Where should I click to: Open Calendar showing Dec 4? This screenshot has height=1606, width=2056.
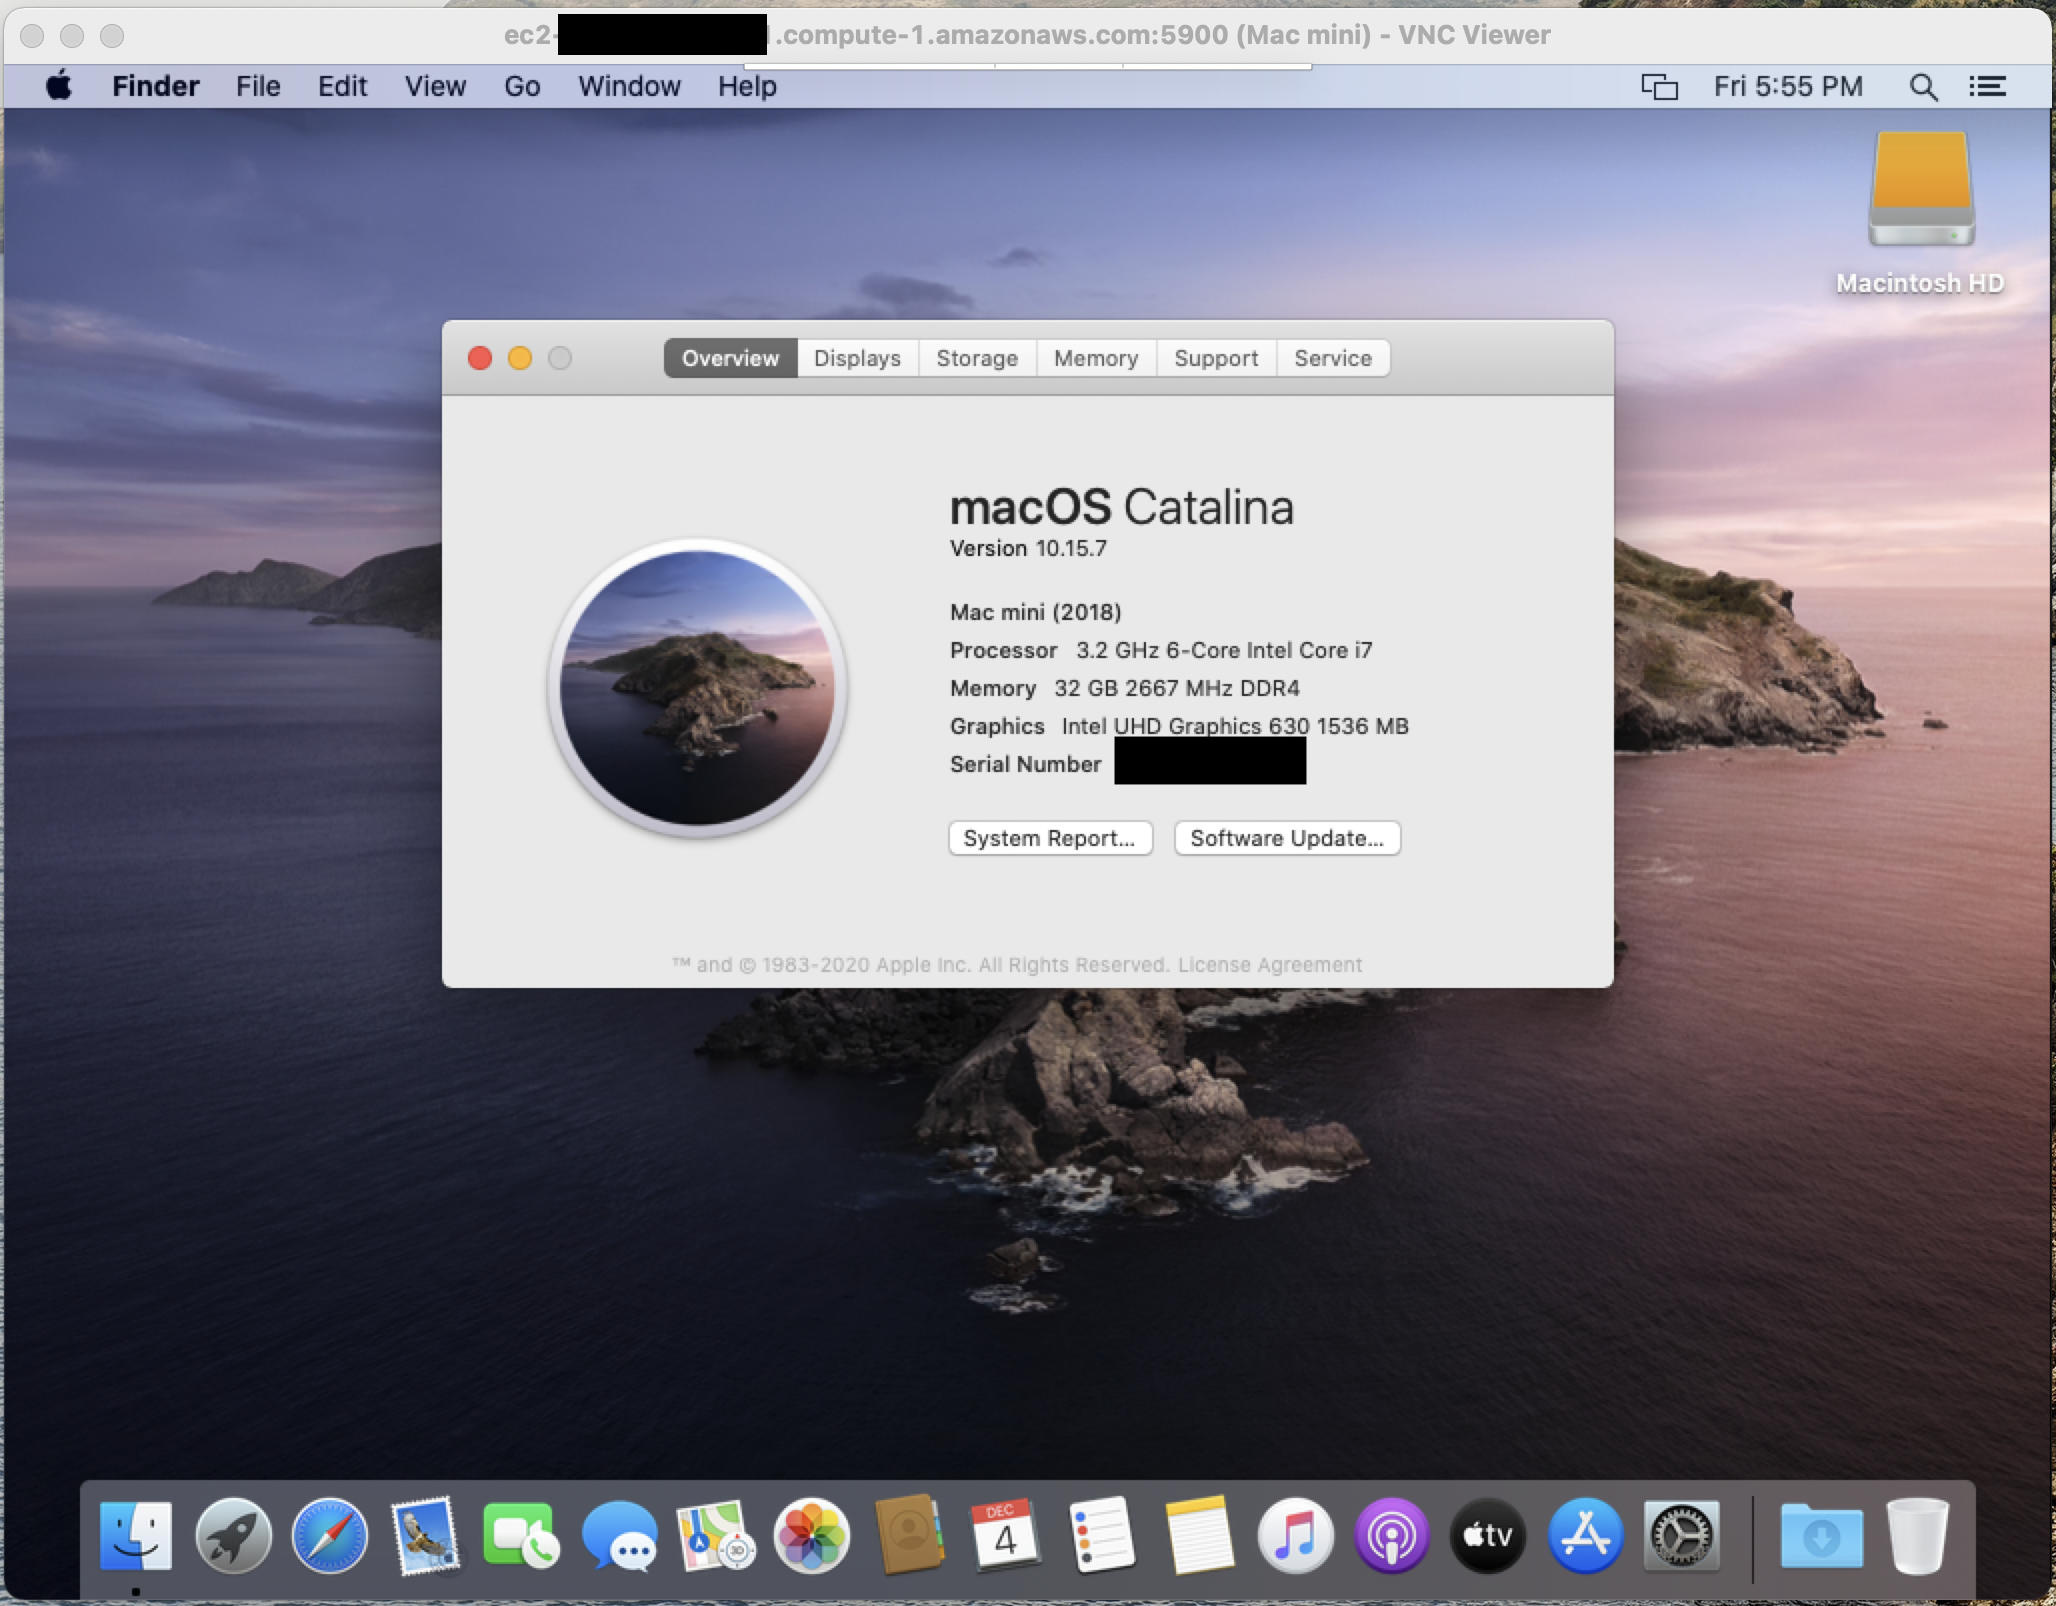[1005, 1536]
